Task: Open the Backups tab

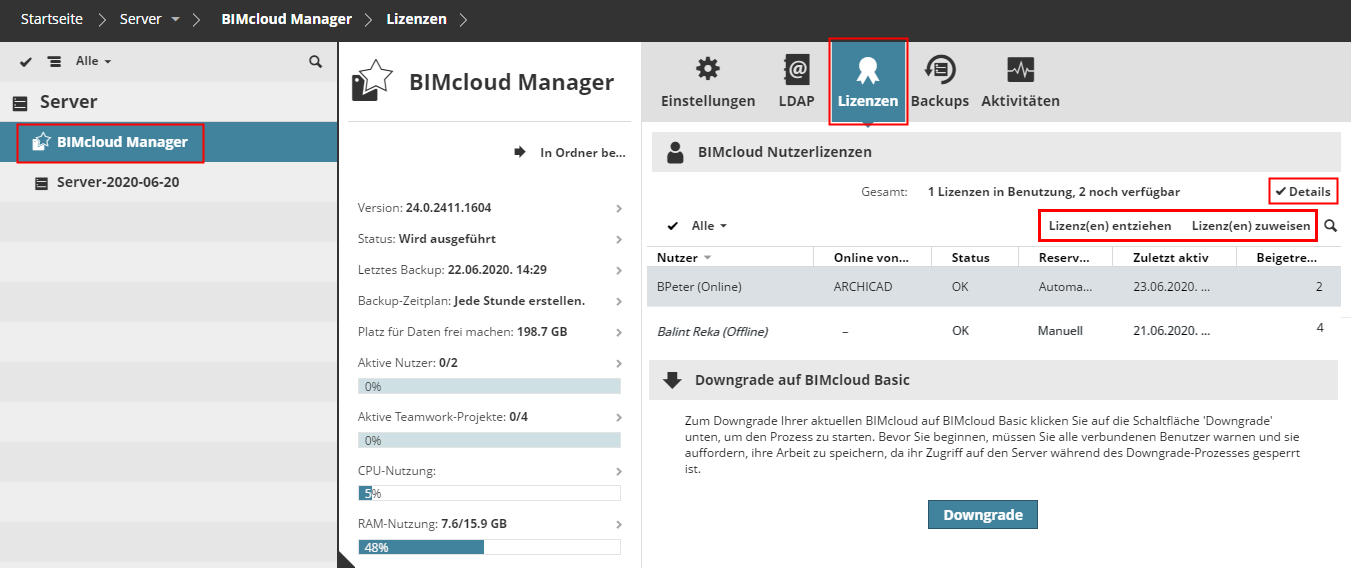Action: tap(939, 82)
